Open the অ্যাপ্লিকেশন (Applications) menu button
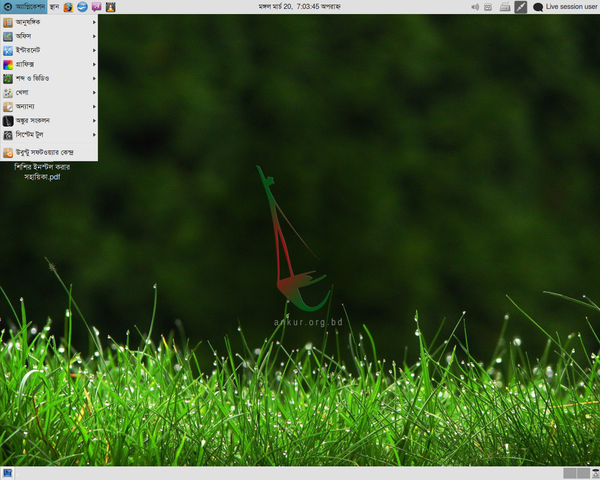 pyautogui.click(x=24, y=7)
